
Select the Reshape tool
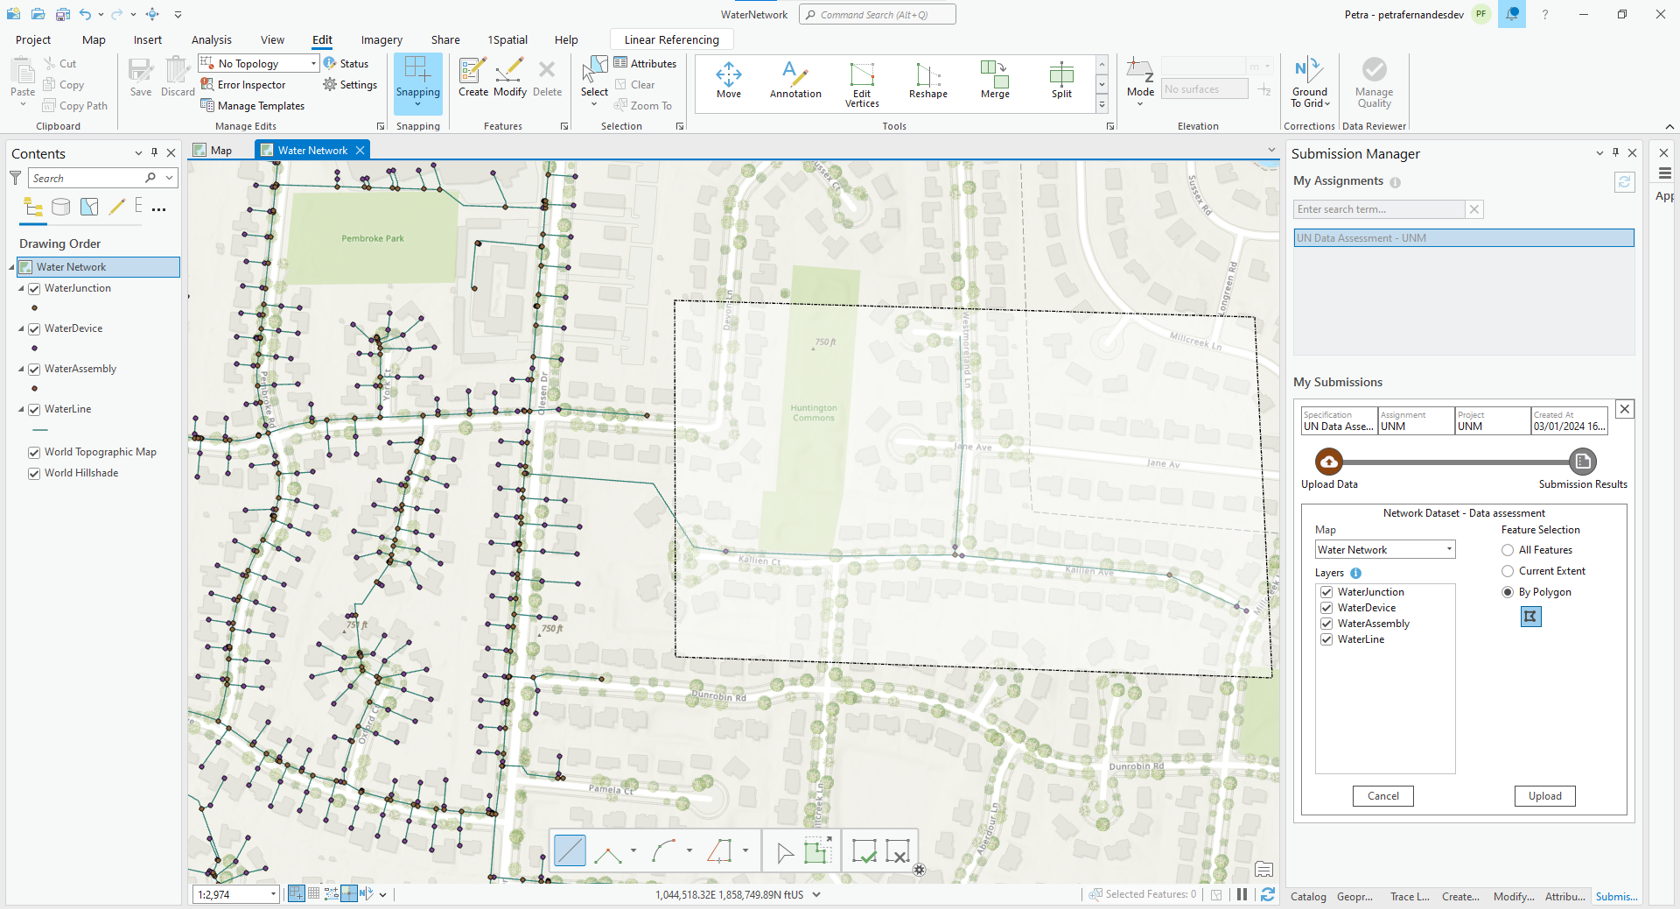pyautogui.click(x=927, y=80)
